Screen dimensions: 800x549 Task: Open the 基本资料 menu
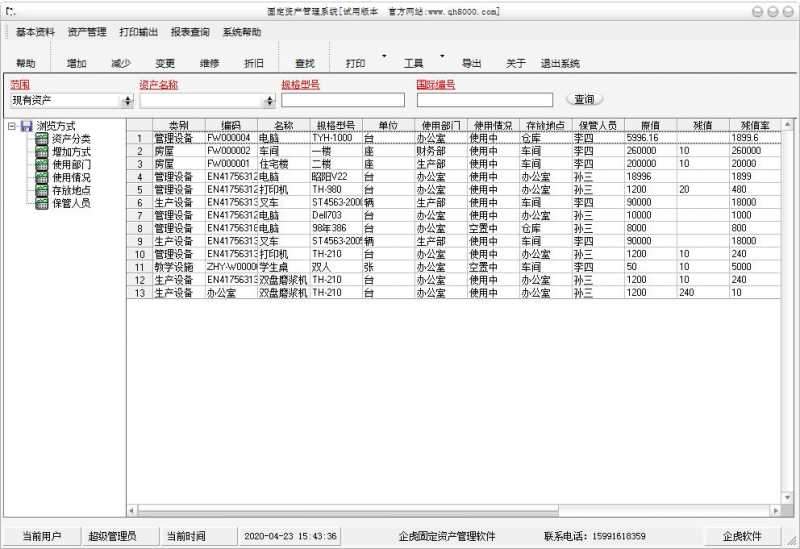tap(35, 32)
